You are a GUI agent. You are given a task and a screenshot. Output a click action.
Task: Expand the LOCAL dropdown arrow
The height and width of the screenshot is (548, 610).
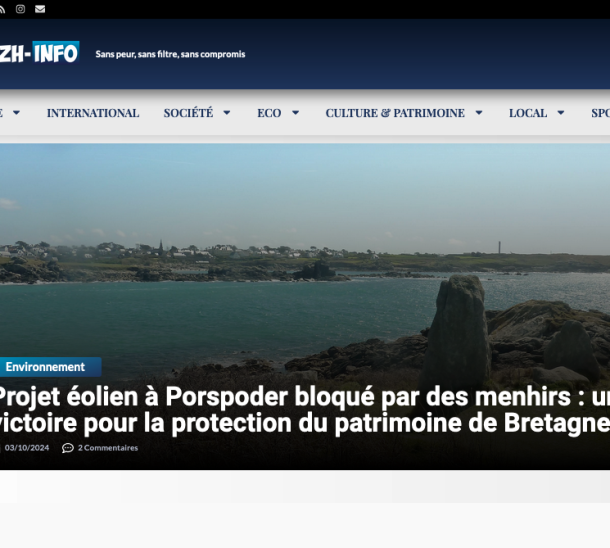coord(561,113)
